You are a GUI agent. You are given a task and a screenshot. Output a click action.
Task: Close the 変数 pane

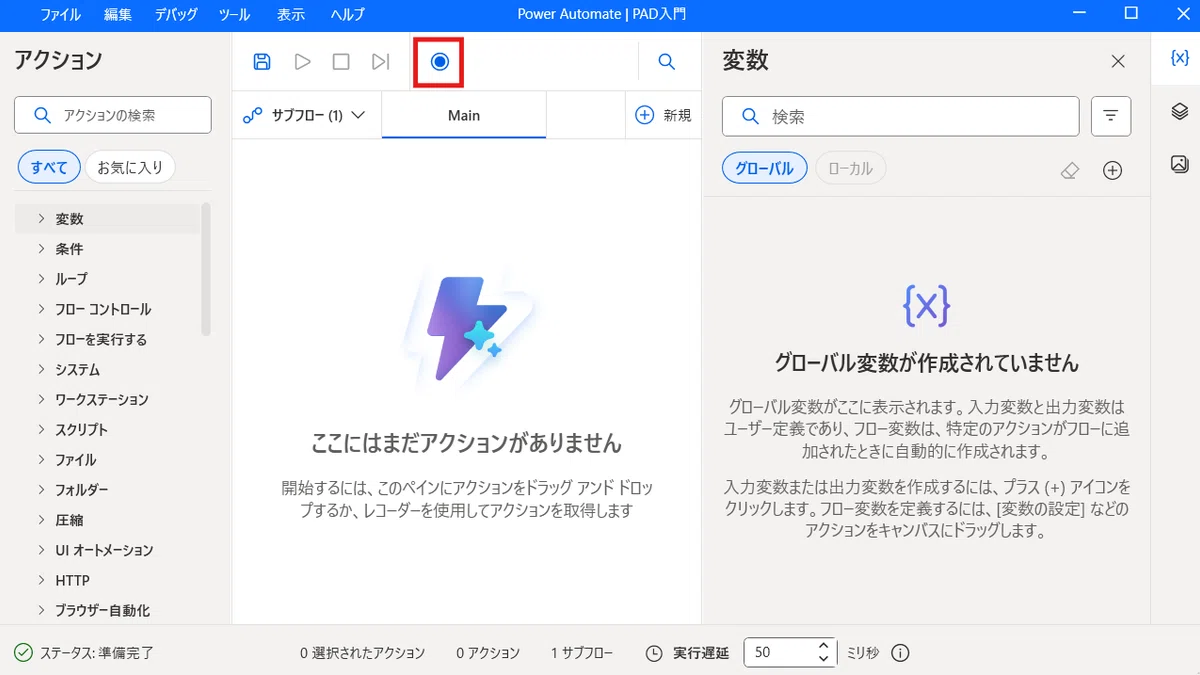pyautogui.click(x=1119, y=62)
